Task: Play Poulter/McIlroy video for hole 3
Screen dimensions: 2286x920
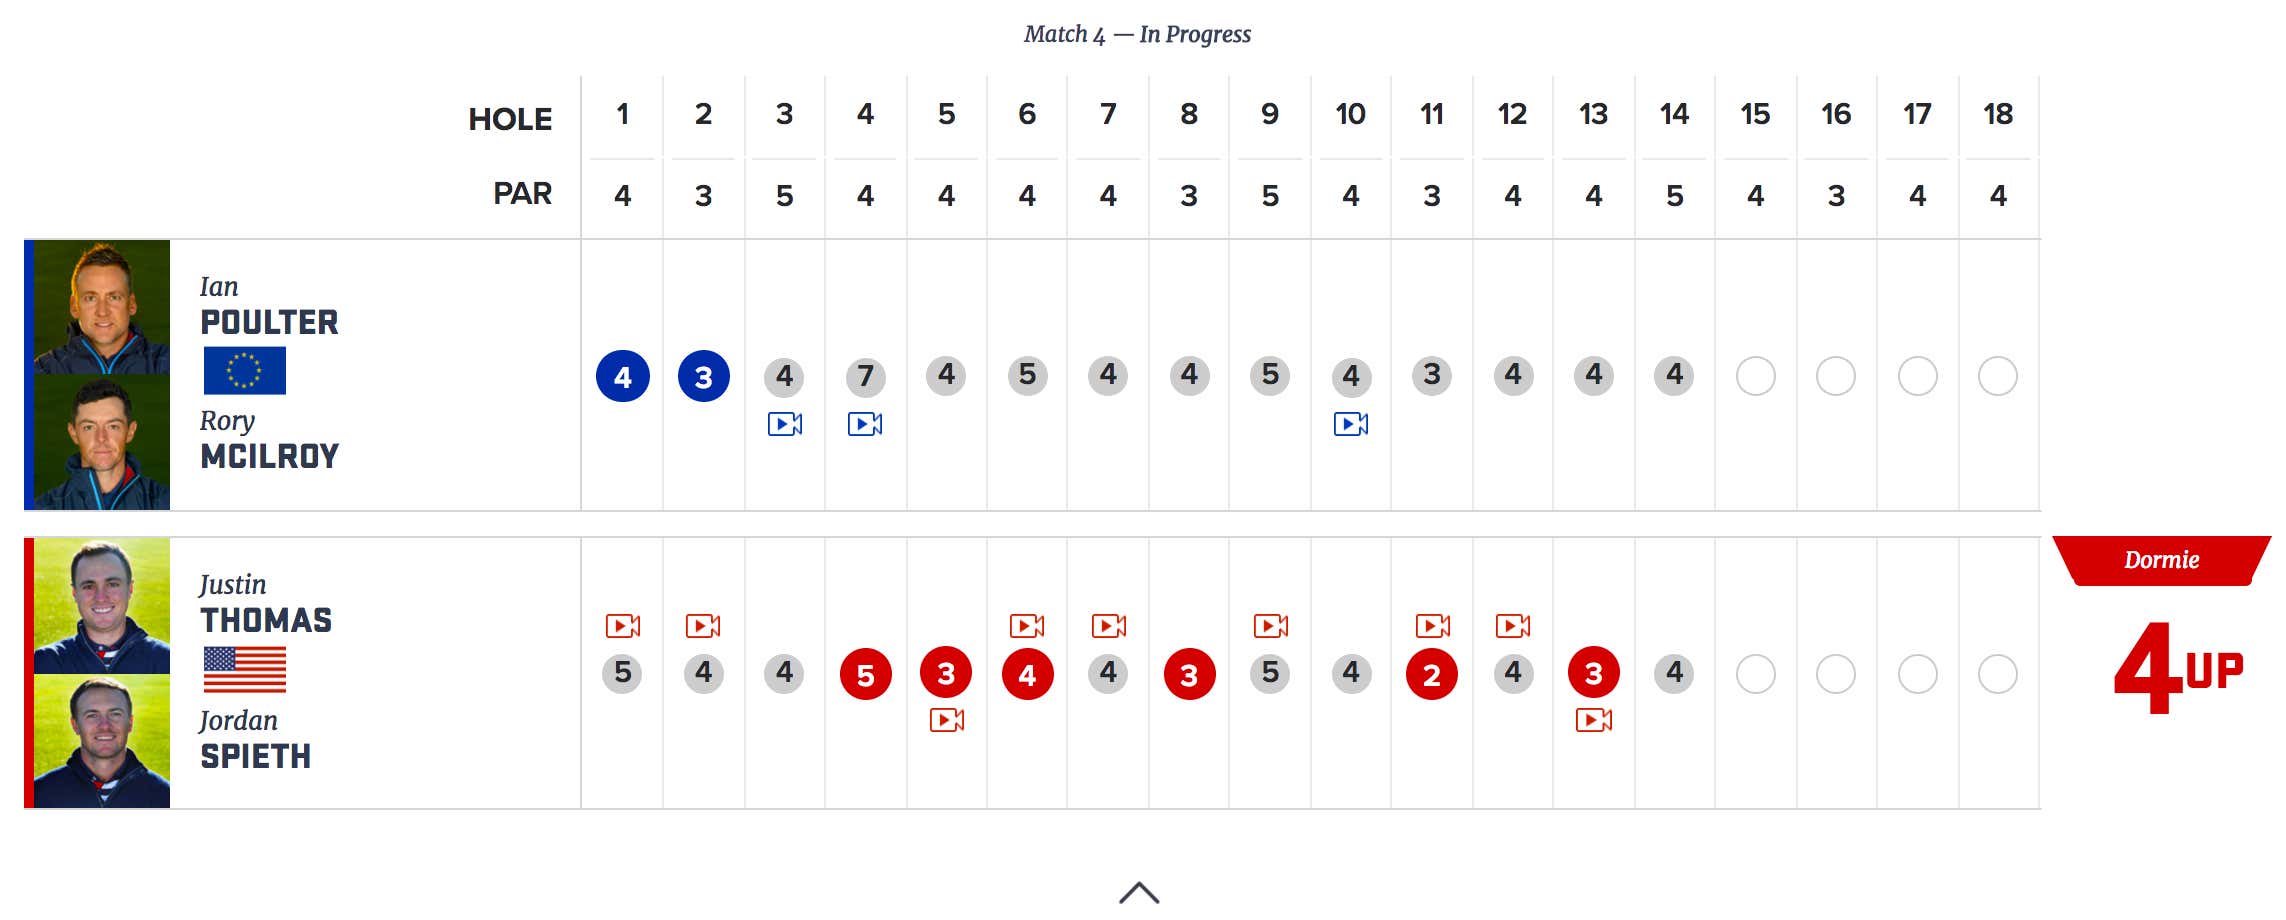Action: (785, 424)
